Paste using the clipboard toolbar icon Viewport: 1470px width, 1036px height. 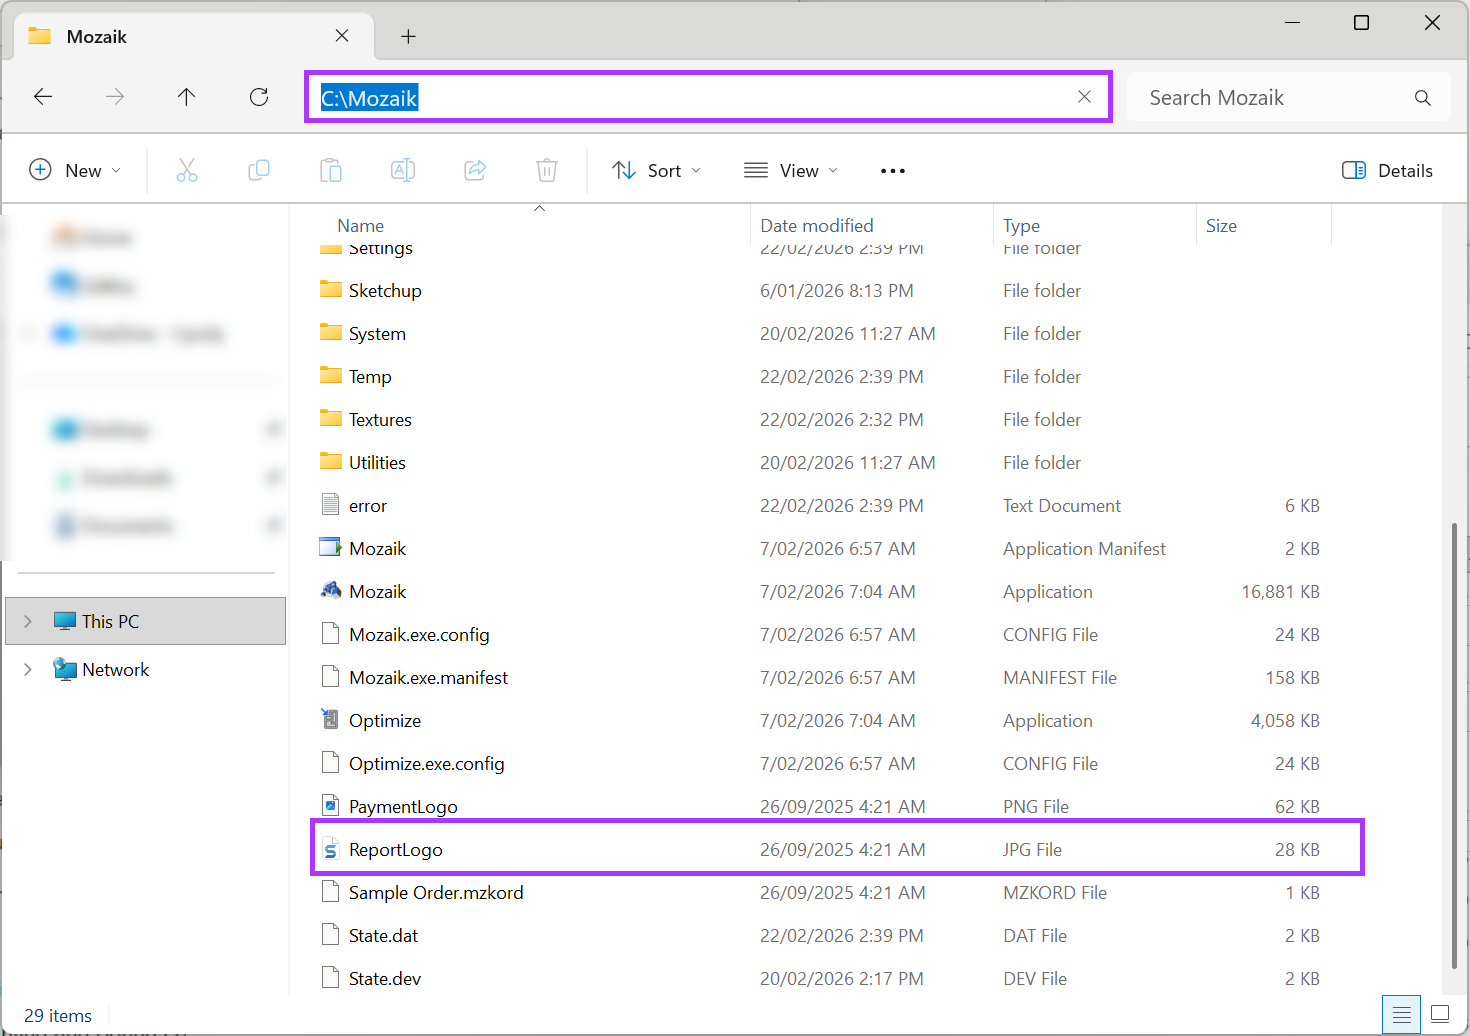[x=331, y=170]
